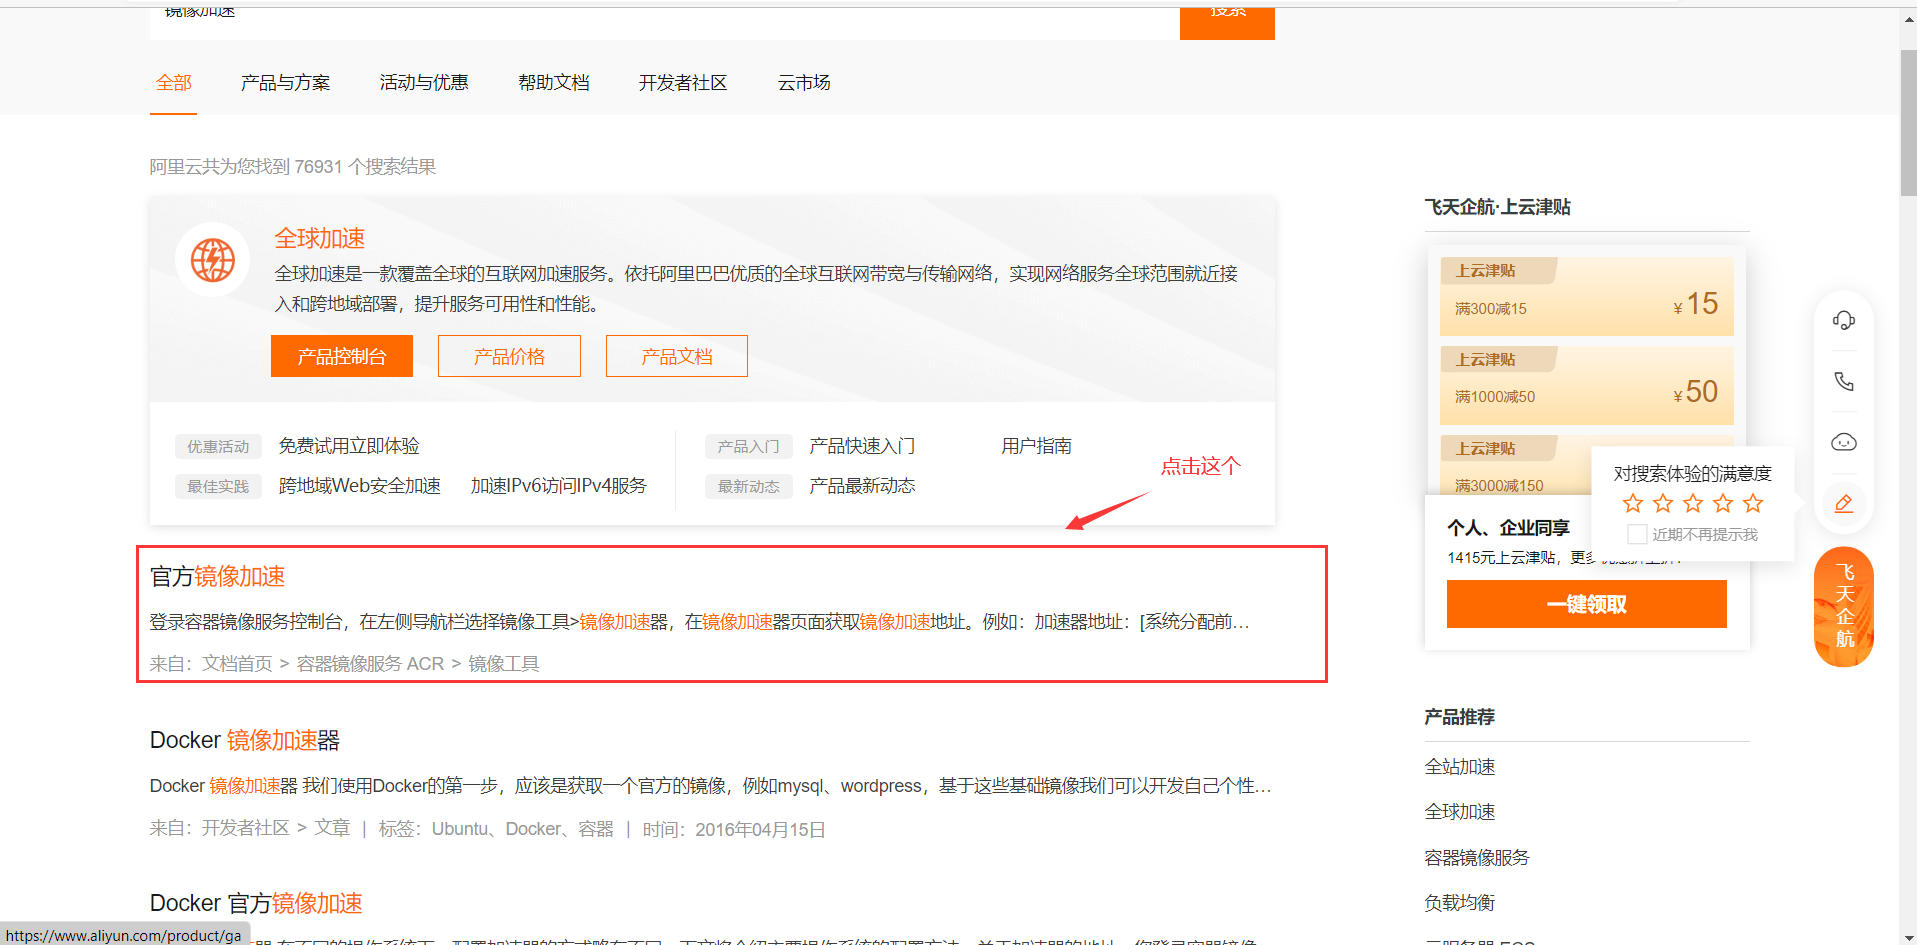Click the 产品控制台 button
The image size is (1917, 945).
(x=342, y=356)
